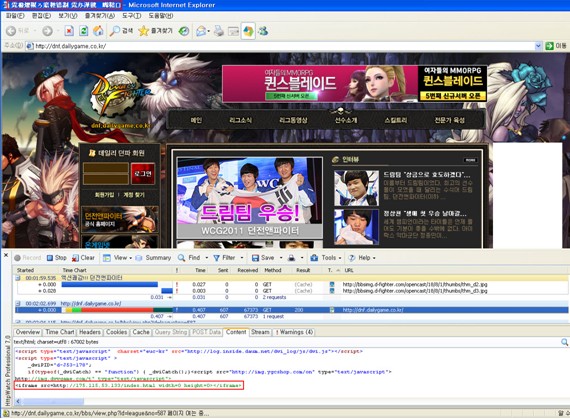The width and height of the screenshot is (570, 419).
Task: Click the 퀸스블레이드 banner ad
Action: (354, 84)
